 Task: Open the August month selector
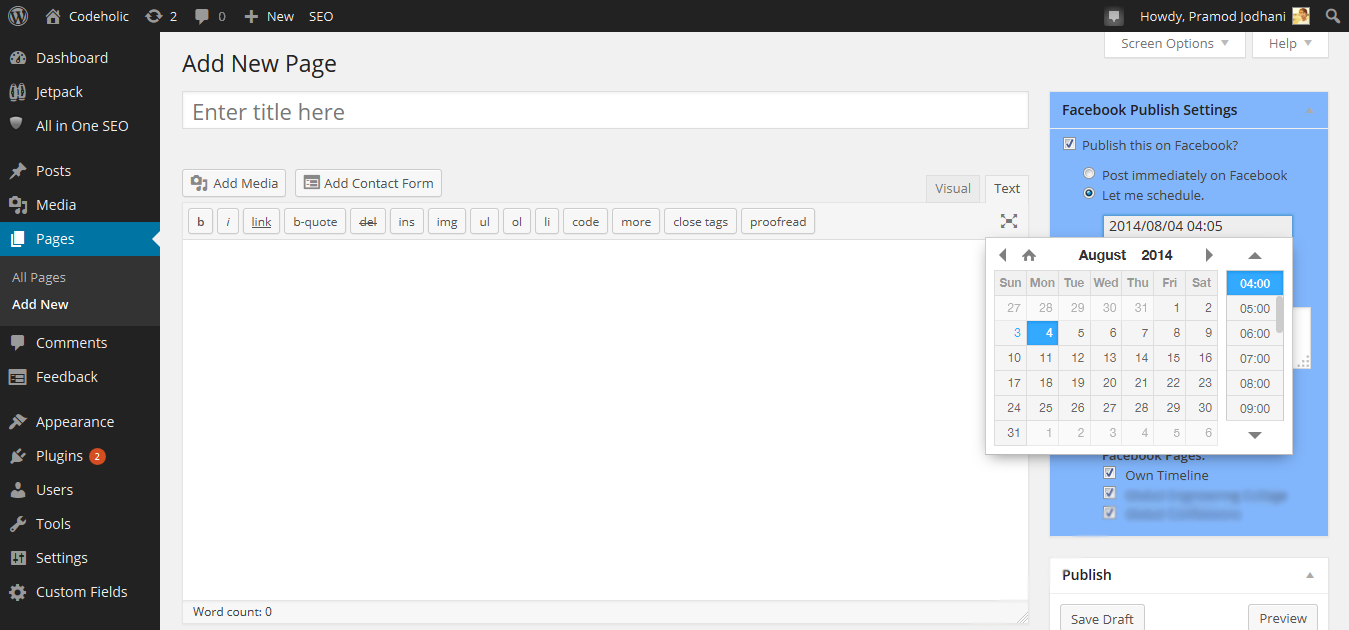1102,255
